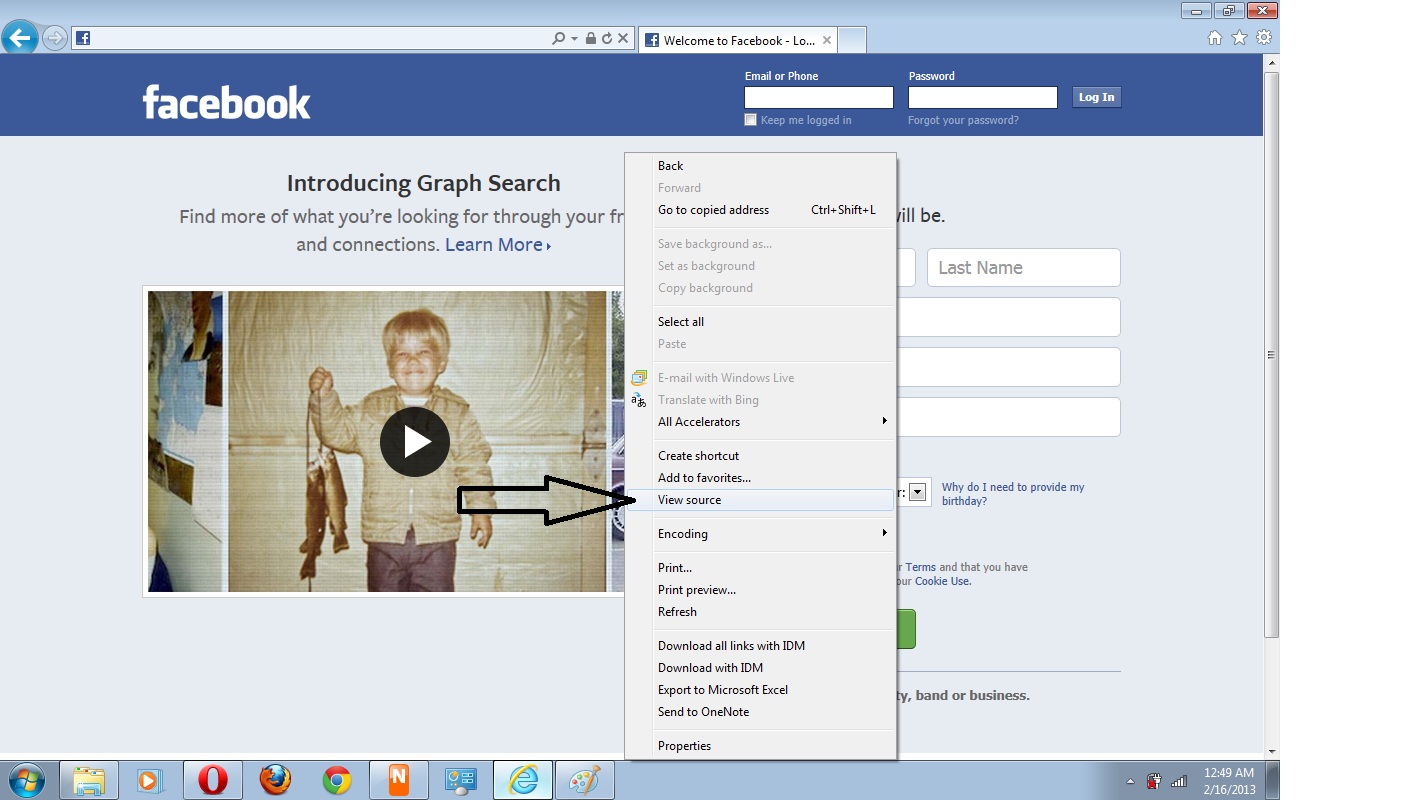
Task: Switch to Paint taskbar icon
Action: point(585,780)
